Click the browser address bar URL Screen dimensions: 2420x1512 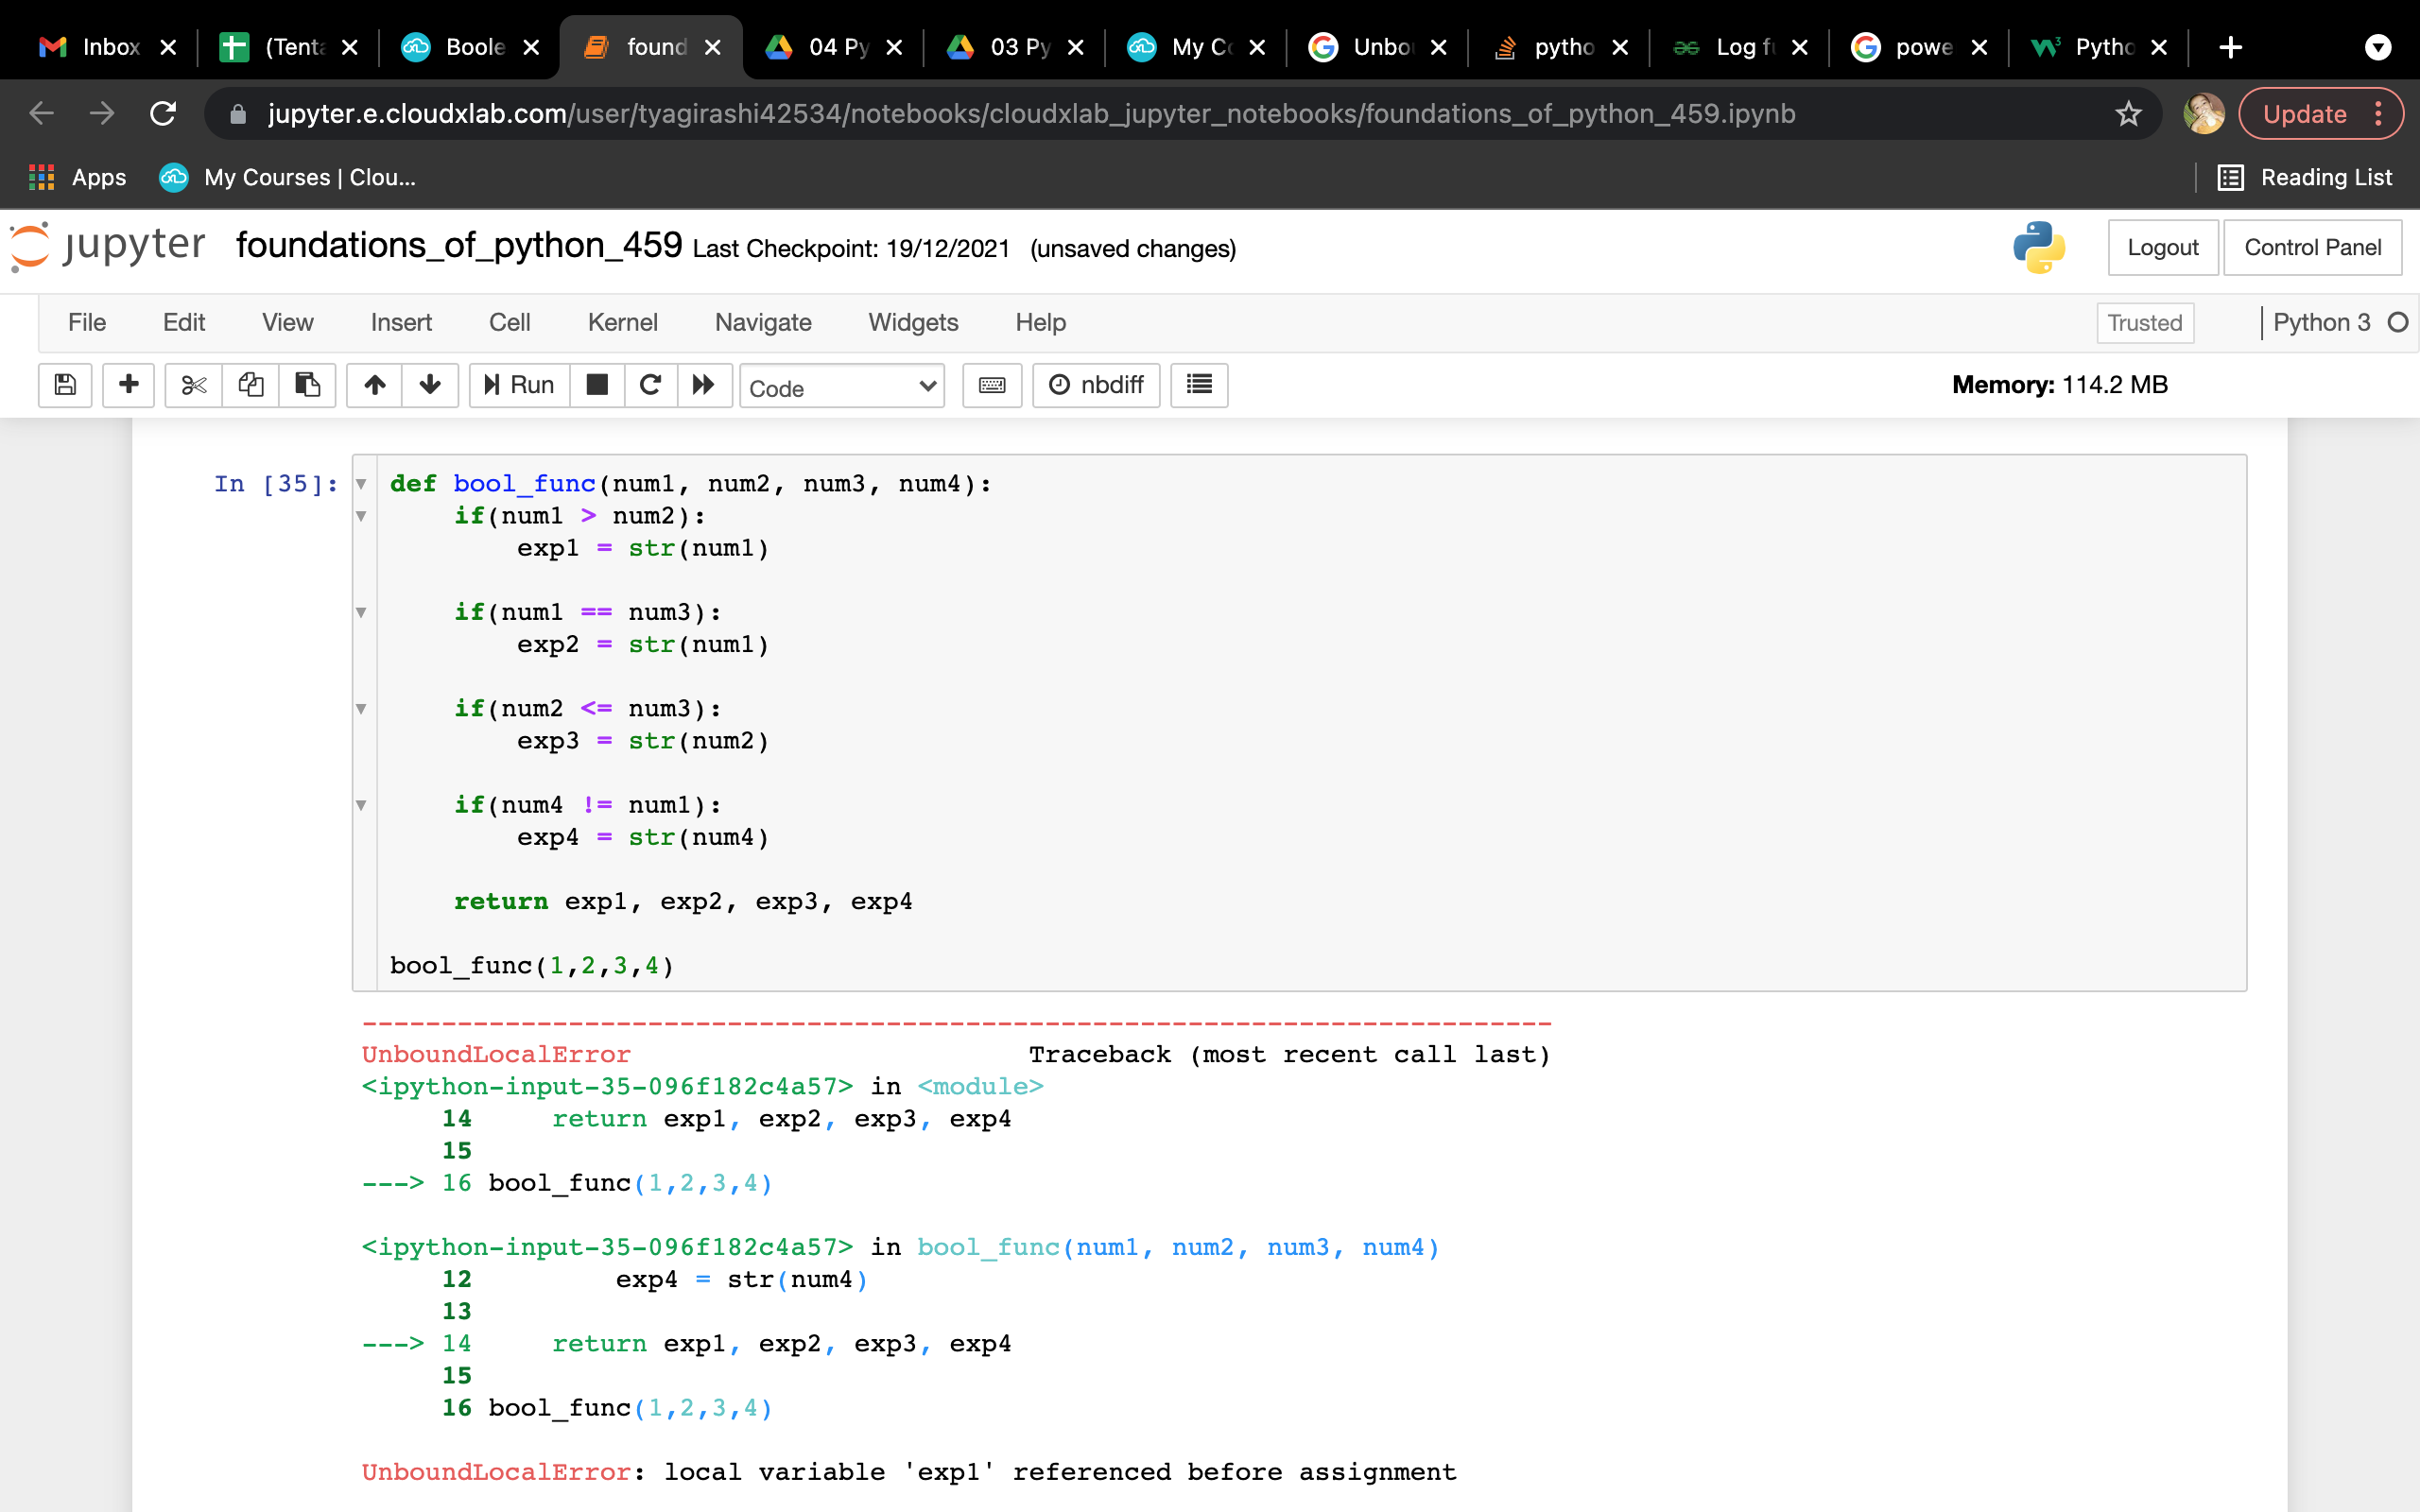(1030, 114)
